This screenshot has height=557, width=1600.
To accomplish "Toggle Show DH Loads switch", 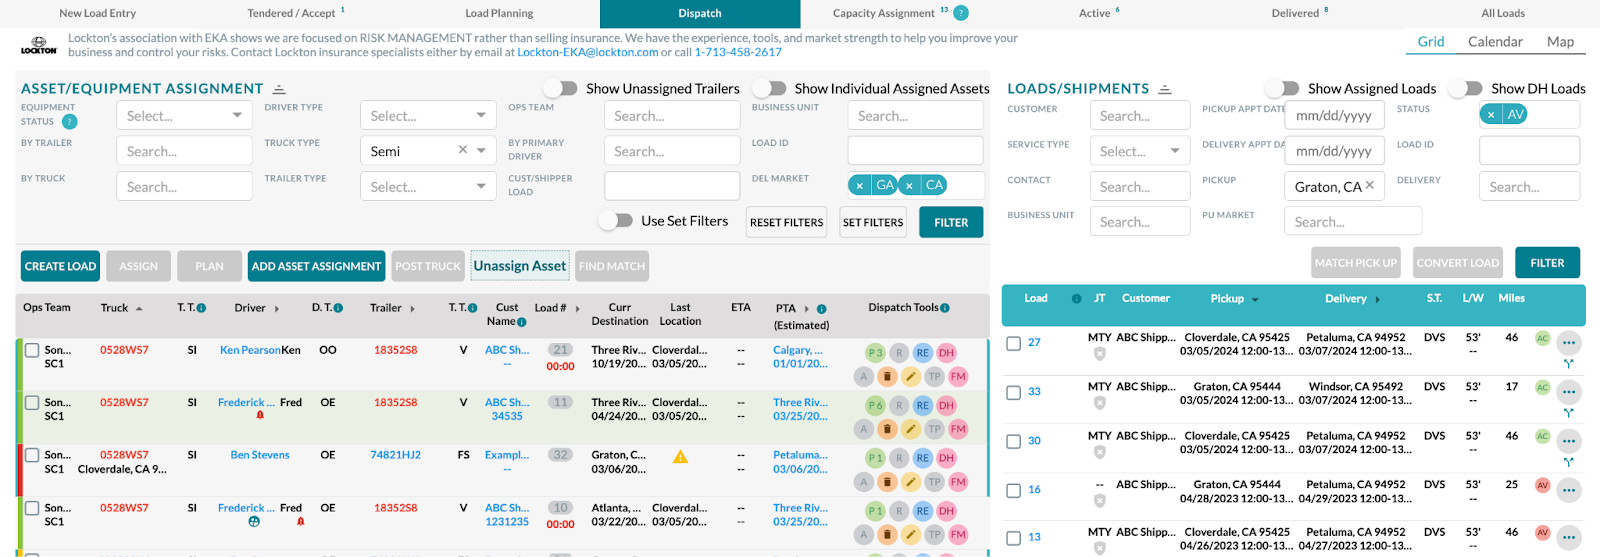I will click(1466, 88).
